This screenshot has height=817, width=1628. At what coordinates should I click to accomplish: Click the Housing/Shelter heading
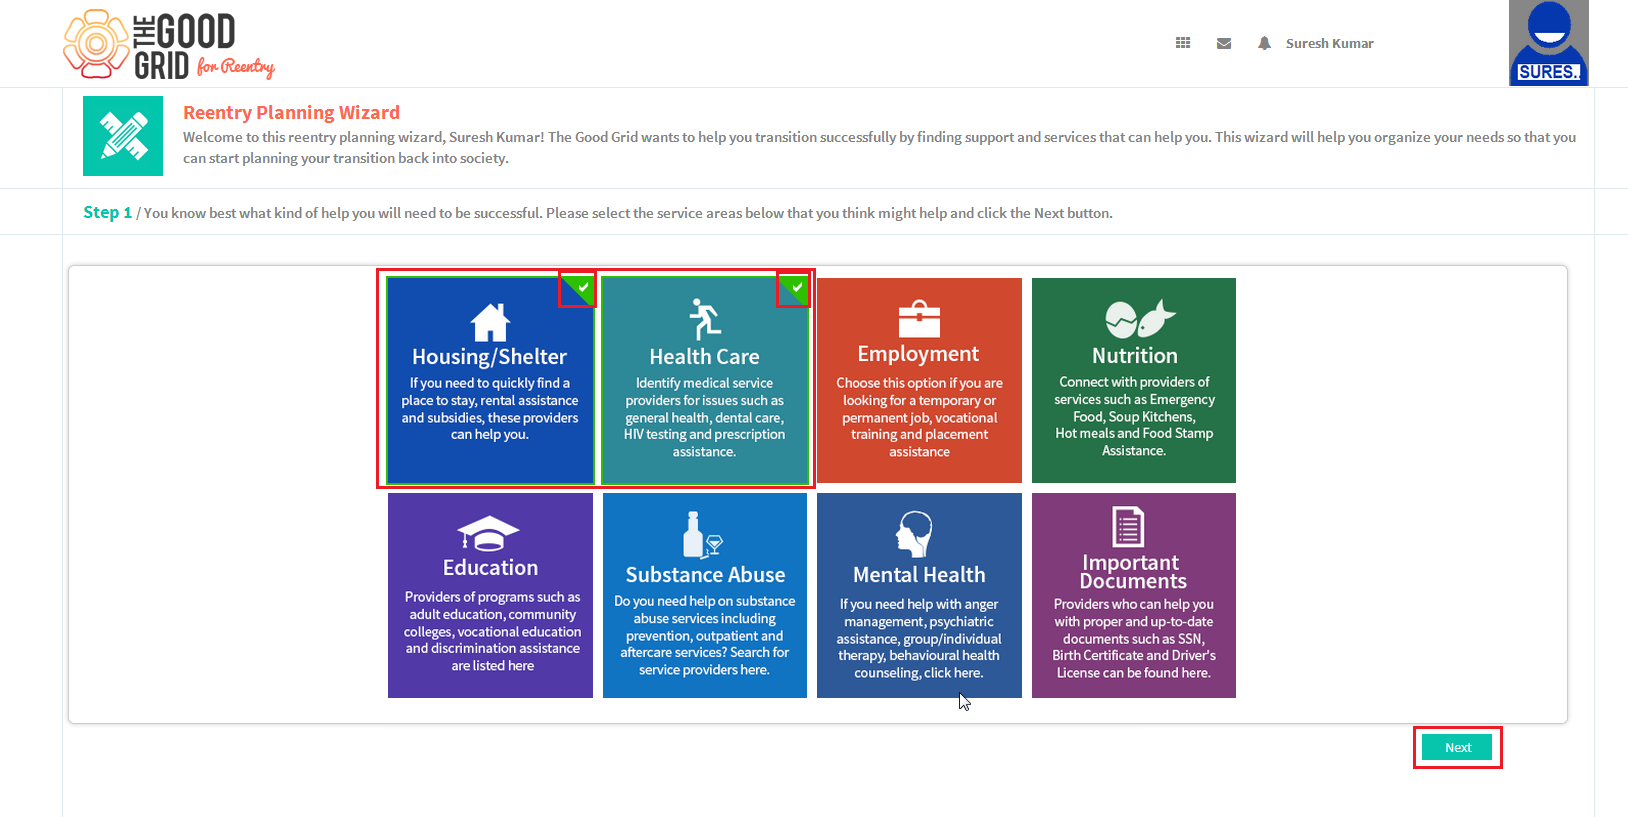(x=489, y=357)
